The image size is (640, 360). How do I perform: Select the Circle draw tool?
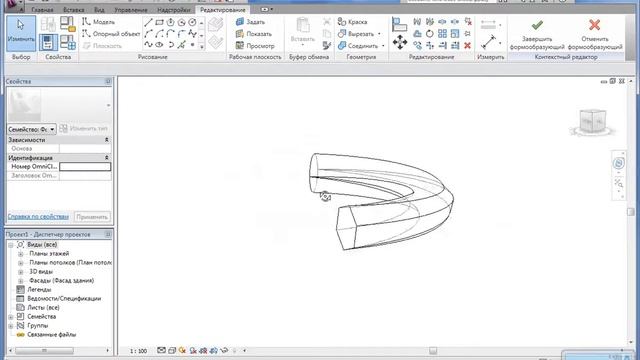coord(192,22)
